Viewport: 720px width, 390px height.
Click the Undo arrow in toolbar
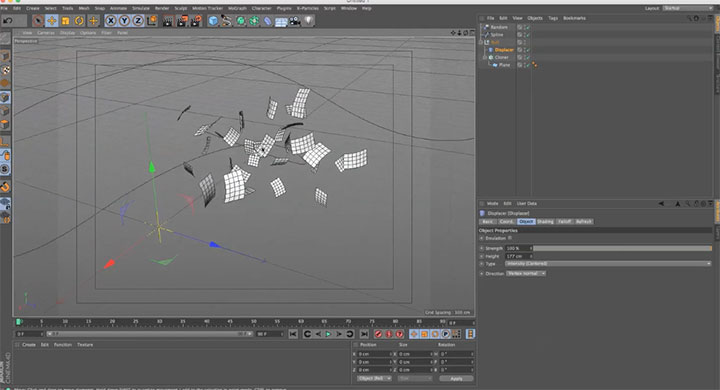click(x=7, y=21)
